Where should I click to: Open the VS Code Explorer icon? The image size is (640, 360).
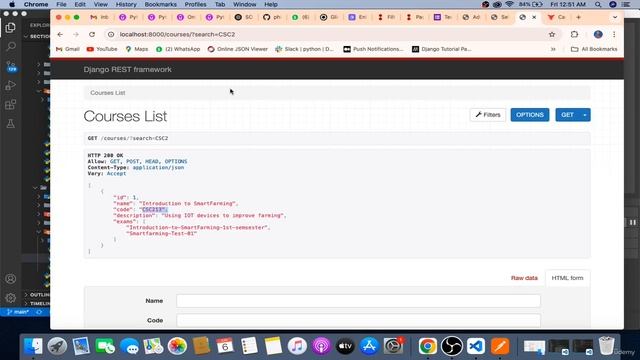11,27
